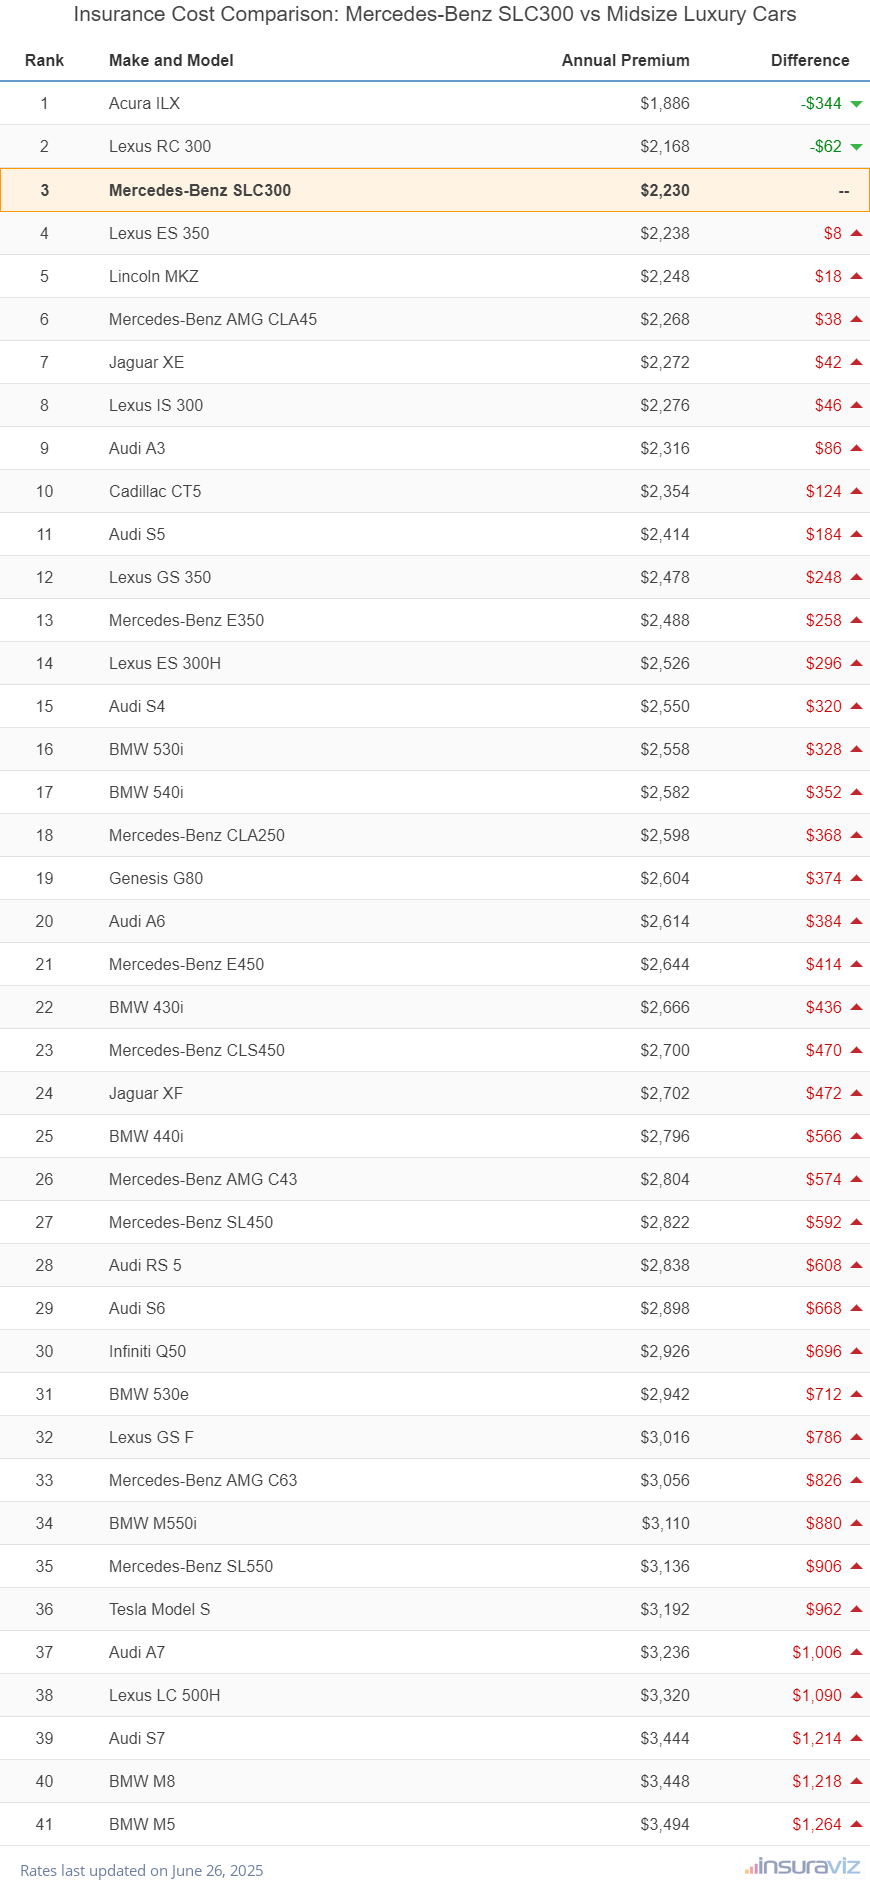Click the $3,494 premium for BMW M5
Viewport: 870px width, 1886px height.
pyautogui.click(x=665, y=1824)
